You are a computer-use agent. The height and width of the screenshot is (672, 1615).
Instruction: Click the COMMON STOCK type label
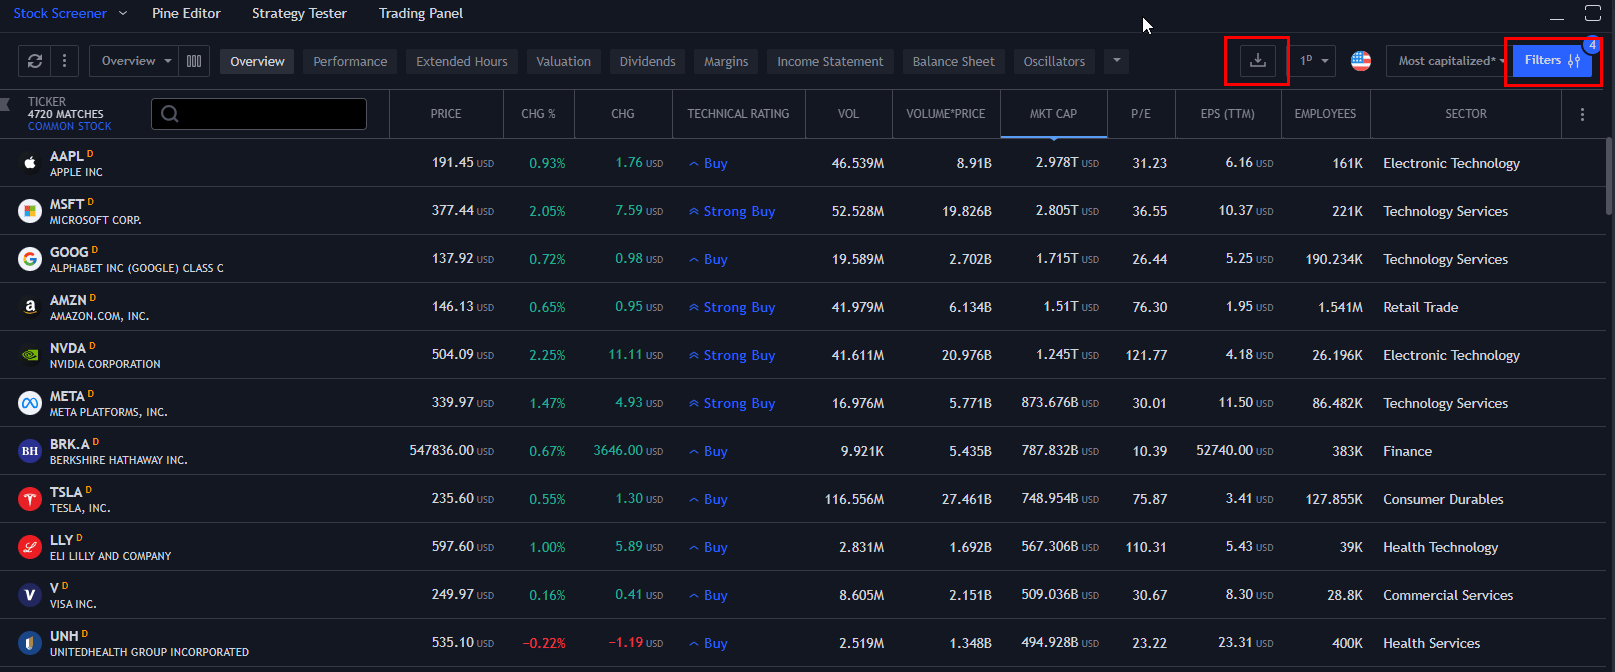70,126
